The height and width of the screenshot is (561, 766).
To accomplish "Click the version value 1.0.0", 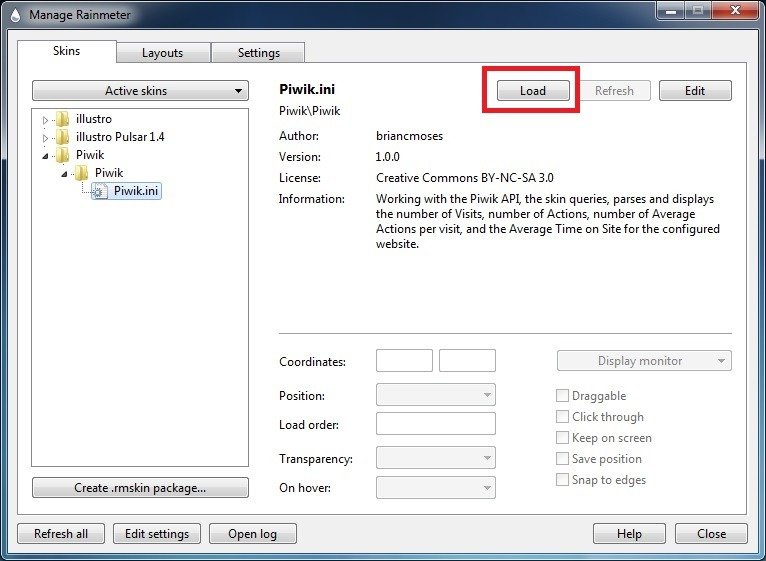I will [387, 157].
